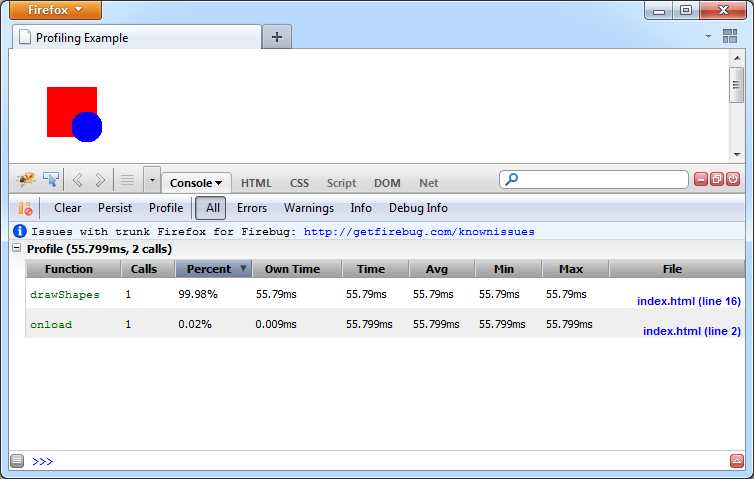Open the getfirebug.com/knownissues link

419,231
